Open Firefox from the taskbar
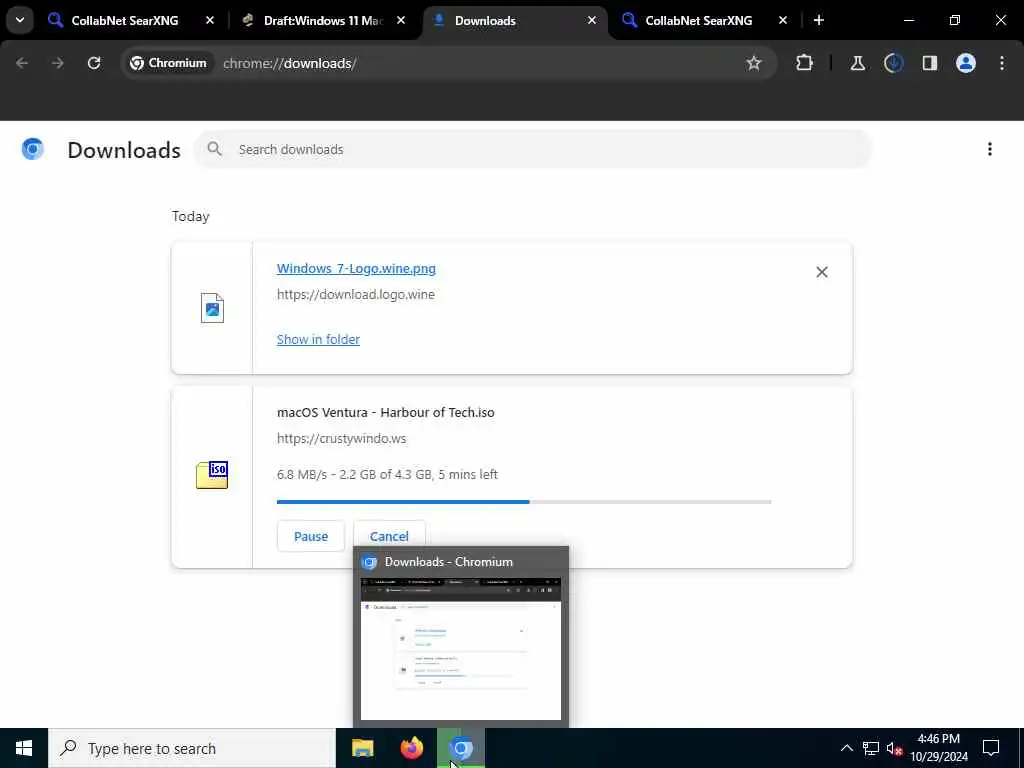Image resolution: width=1024 pixels, height=768 pixels. (x=411, y=748)
